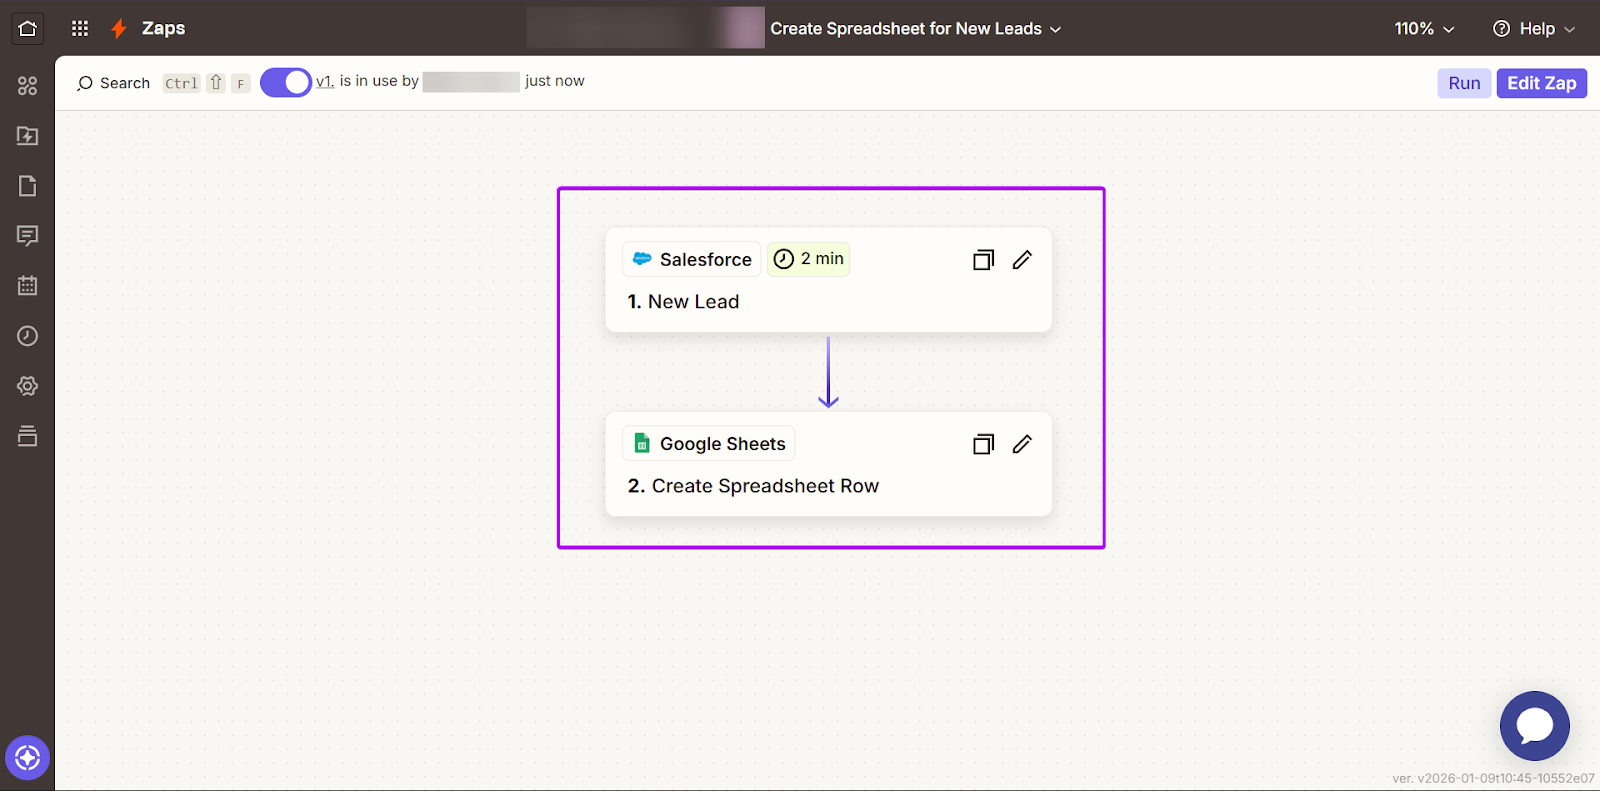Open the dashboard tiles sidebar icon
This screenshot has height=791, width=1600.
point(28,86)
